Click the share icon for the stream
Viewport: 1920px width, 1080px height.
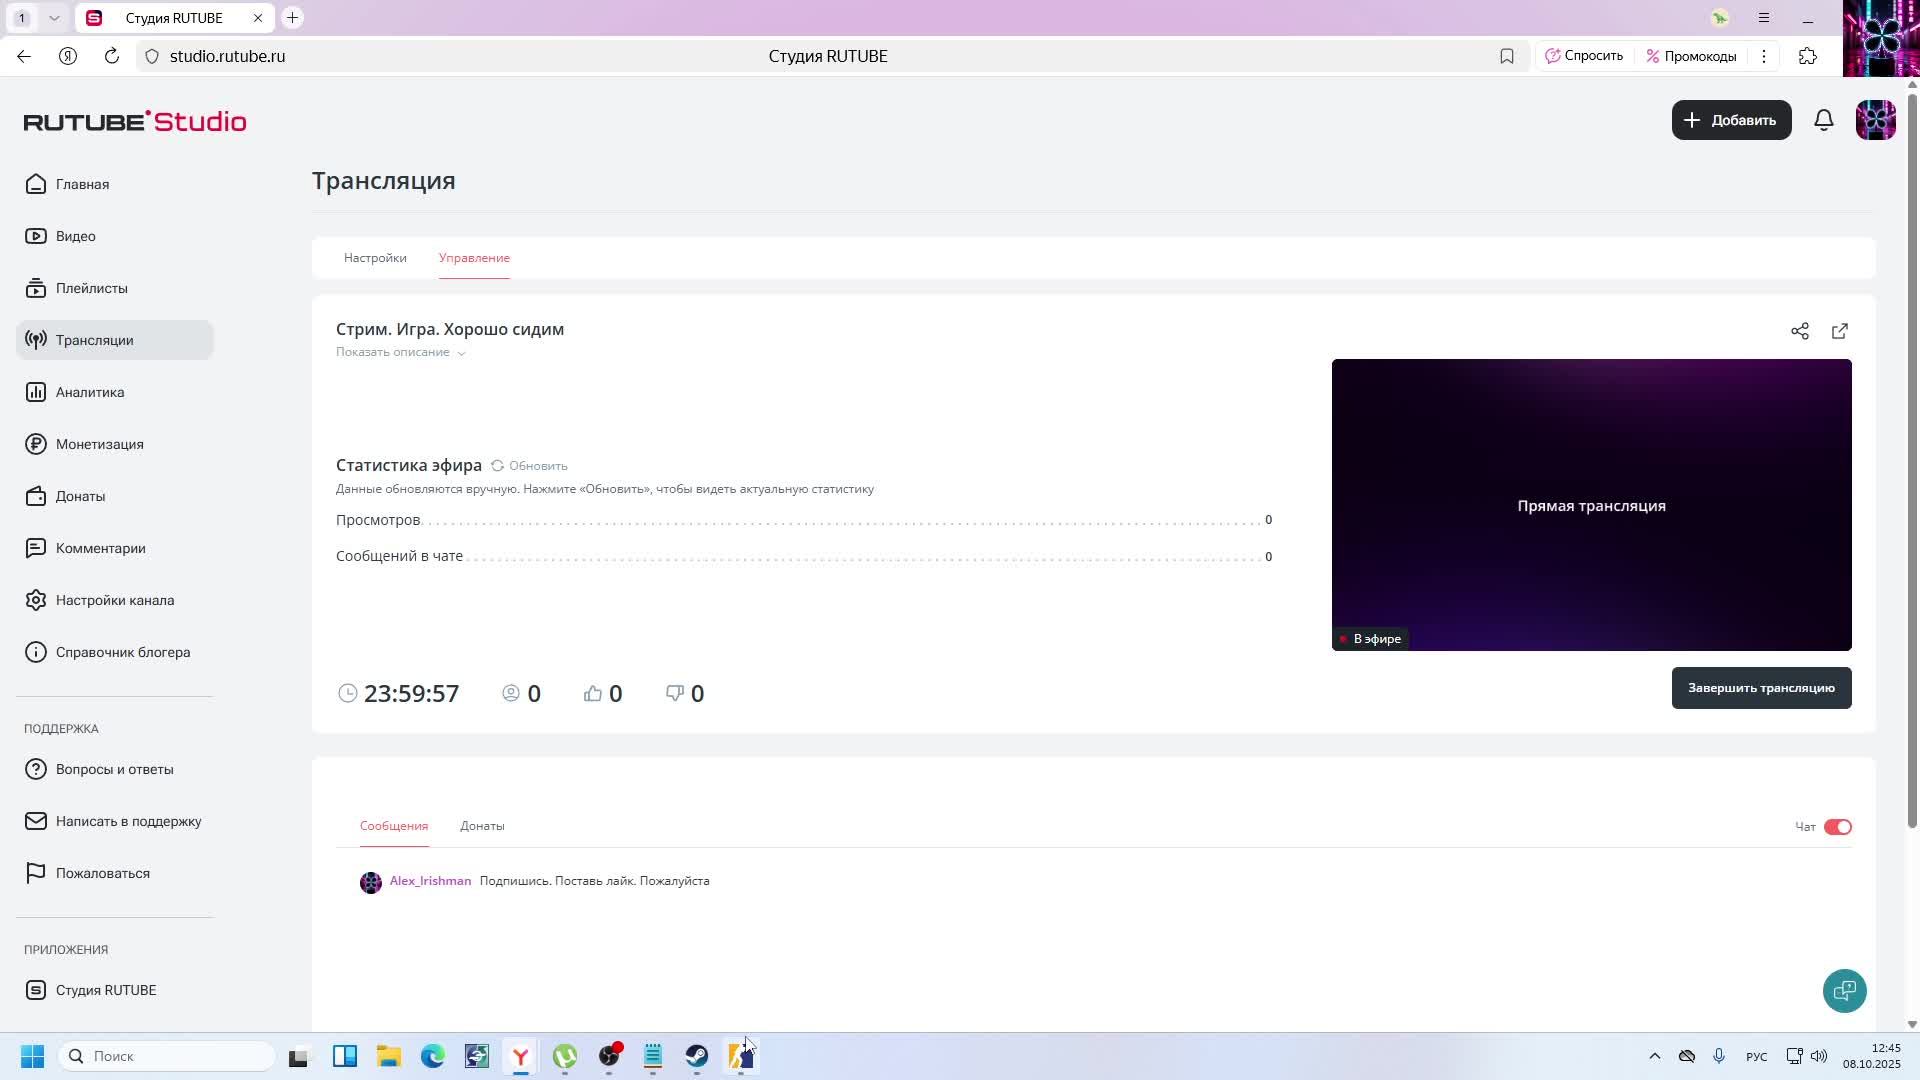pos(1800,331)
